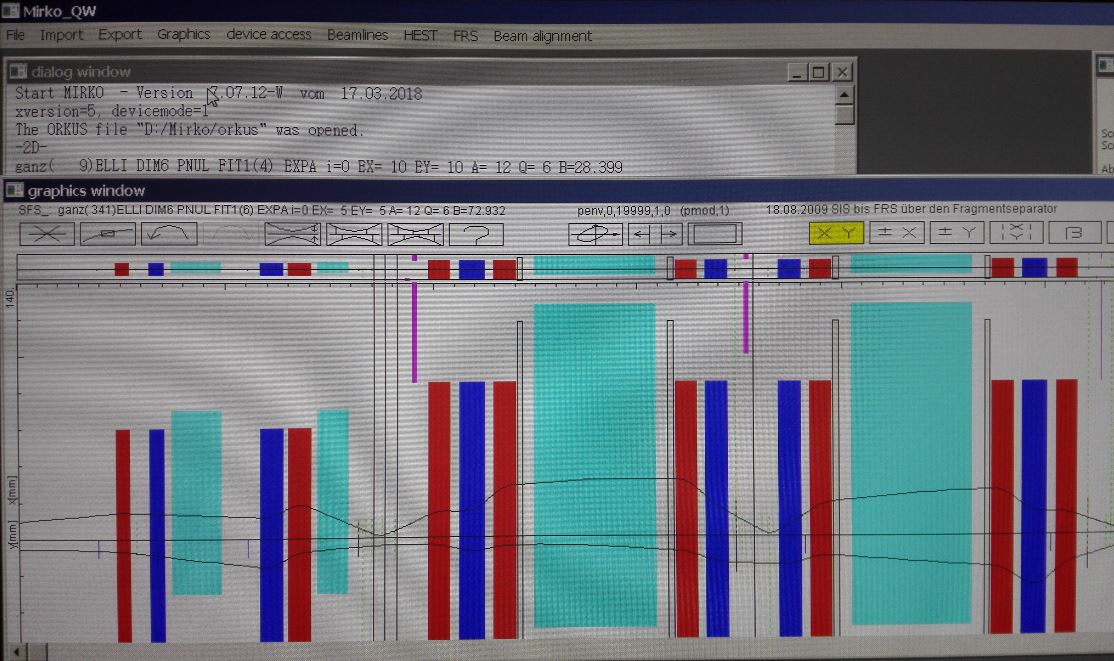Select the beamline element icon on curve

tap(108, 234)
